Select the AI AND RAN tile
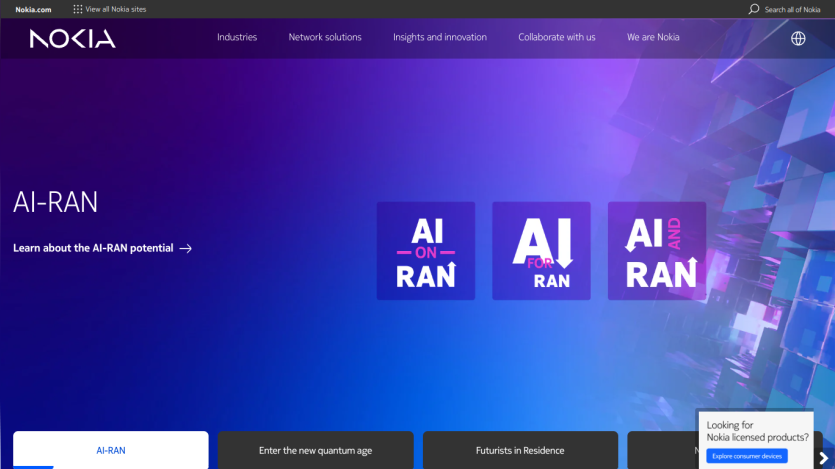The height and width of the screenshot is (469, 835). coord(657,251)
